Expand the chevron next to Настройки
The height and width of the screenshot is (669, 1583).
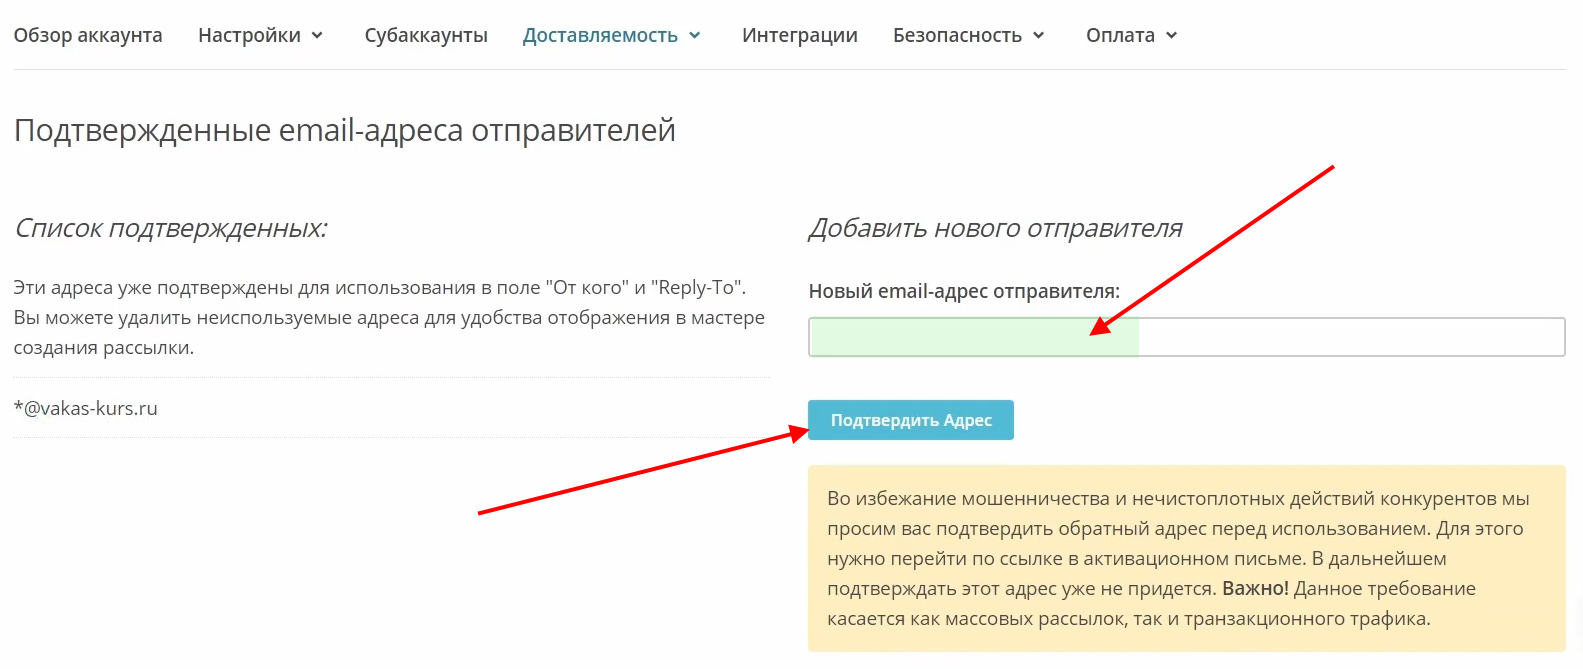click(317, 35)
